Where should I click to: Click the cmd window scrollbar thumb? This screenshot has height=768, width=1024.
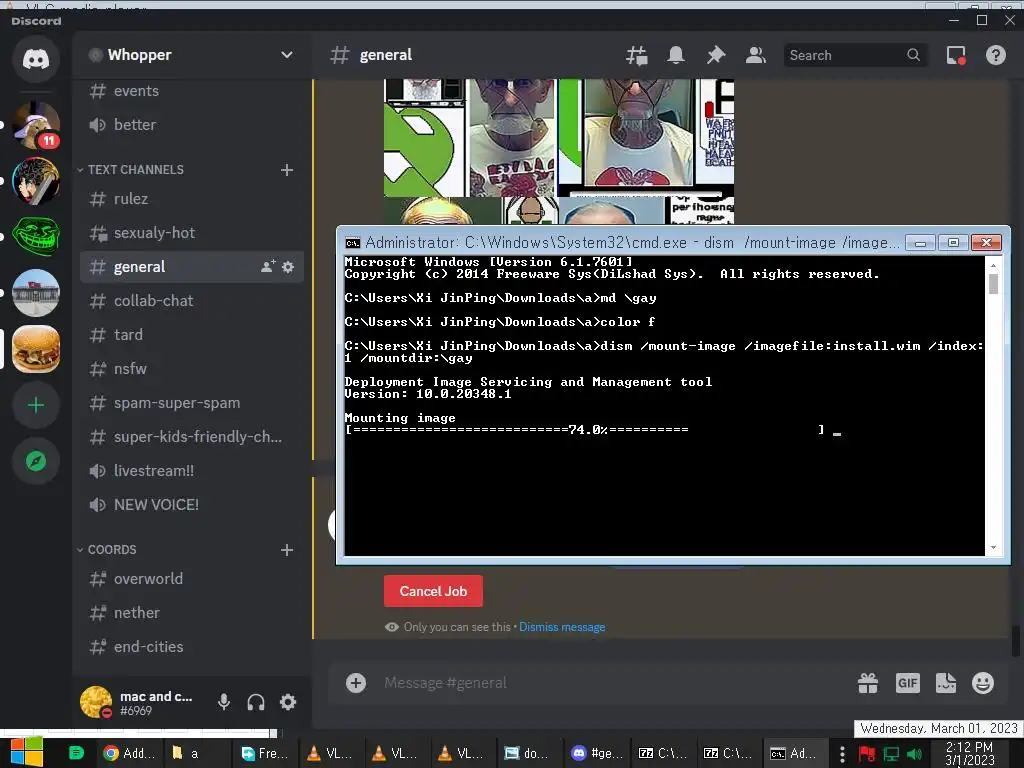click(x=993, y=284)
